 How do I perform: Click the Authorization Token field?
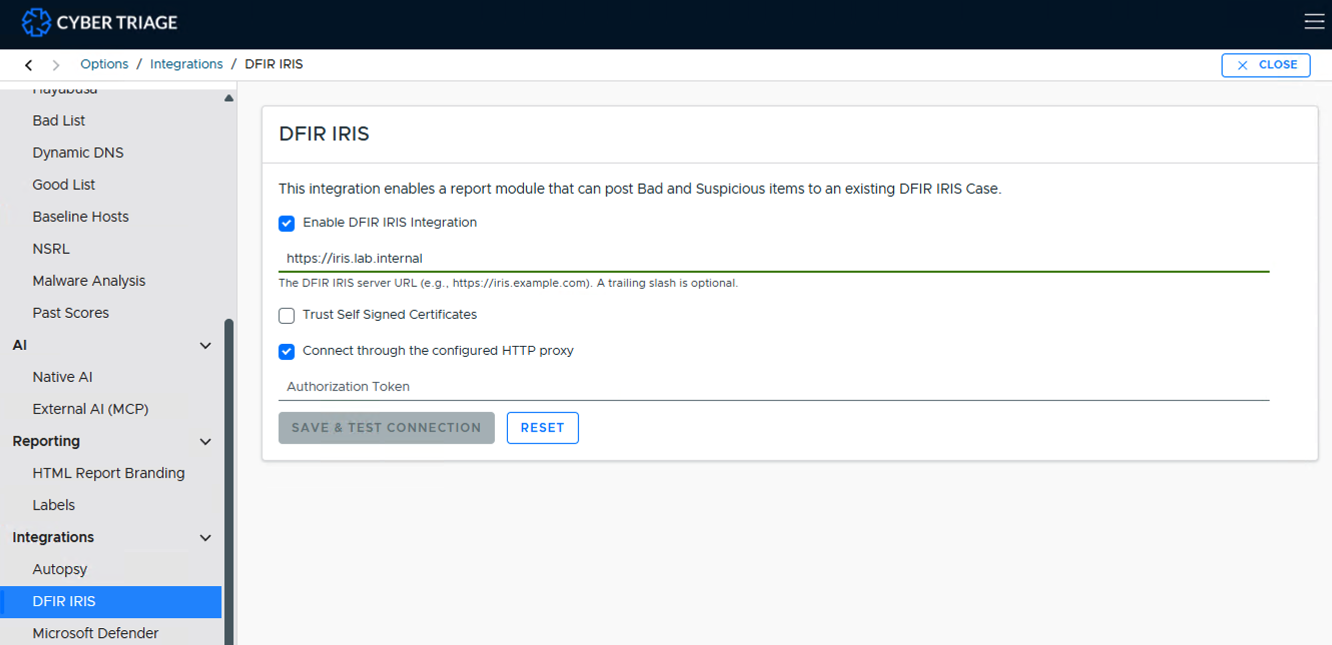774,386
